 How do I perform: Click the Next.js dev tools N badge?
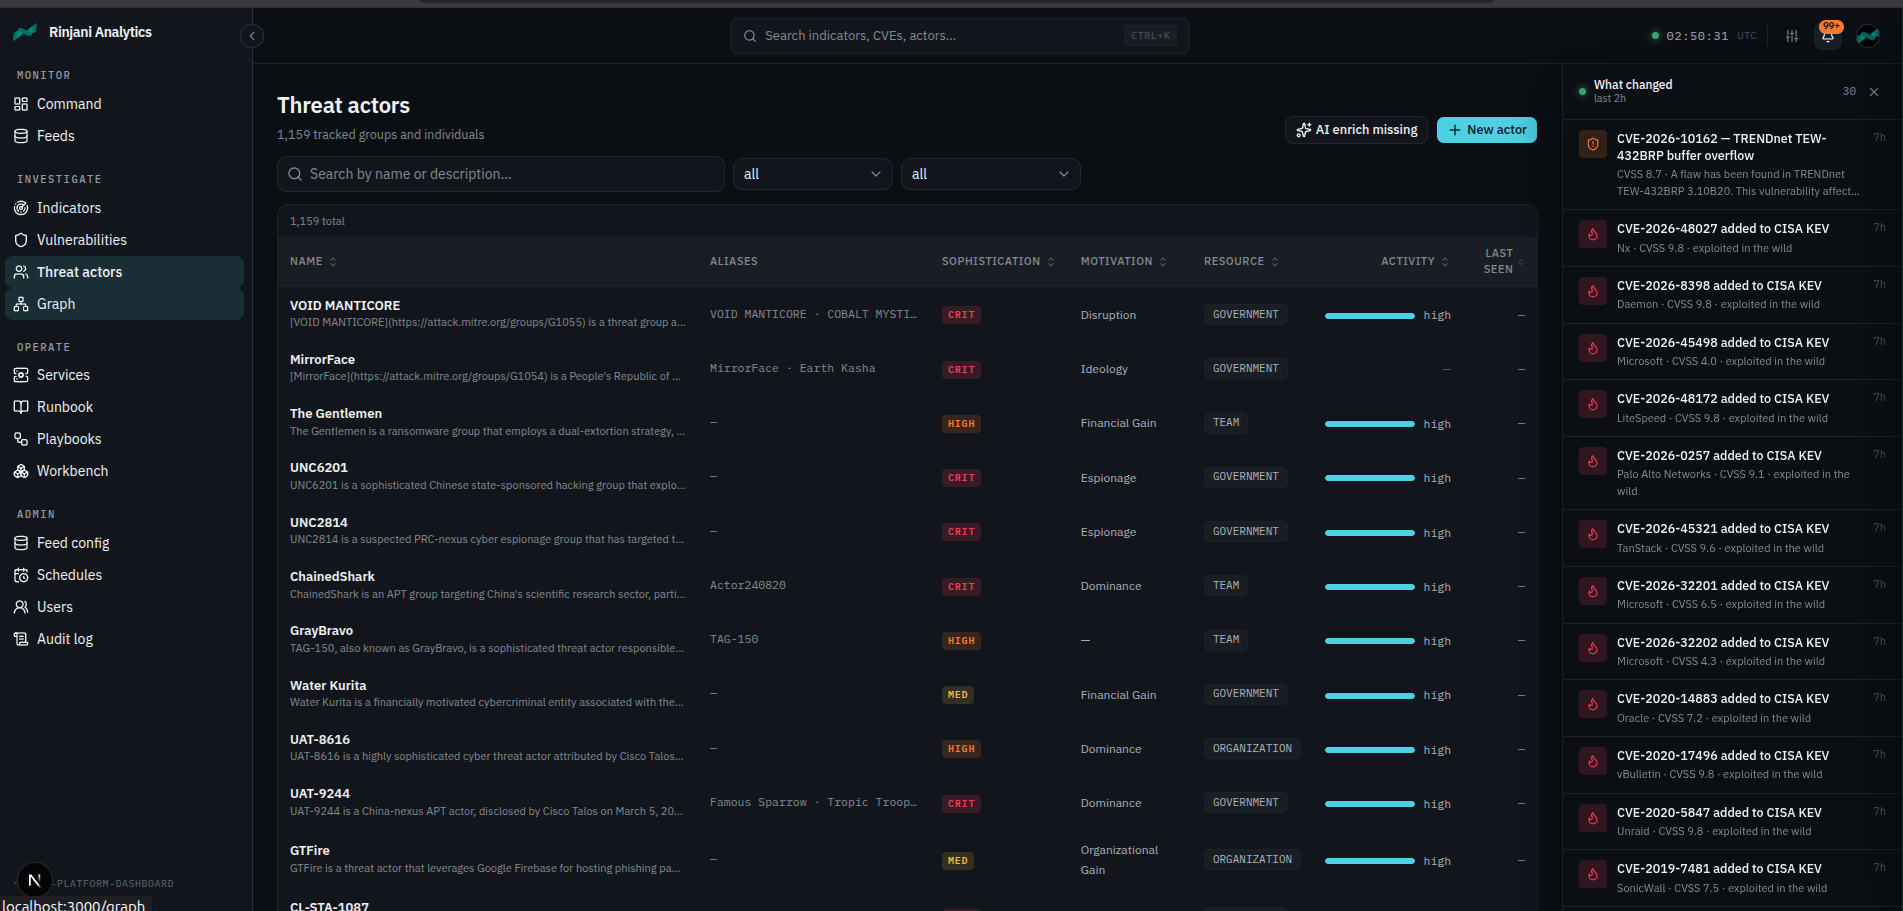point(35,880)
